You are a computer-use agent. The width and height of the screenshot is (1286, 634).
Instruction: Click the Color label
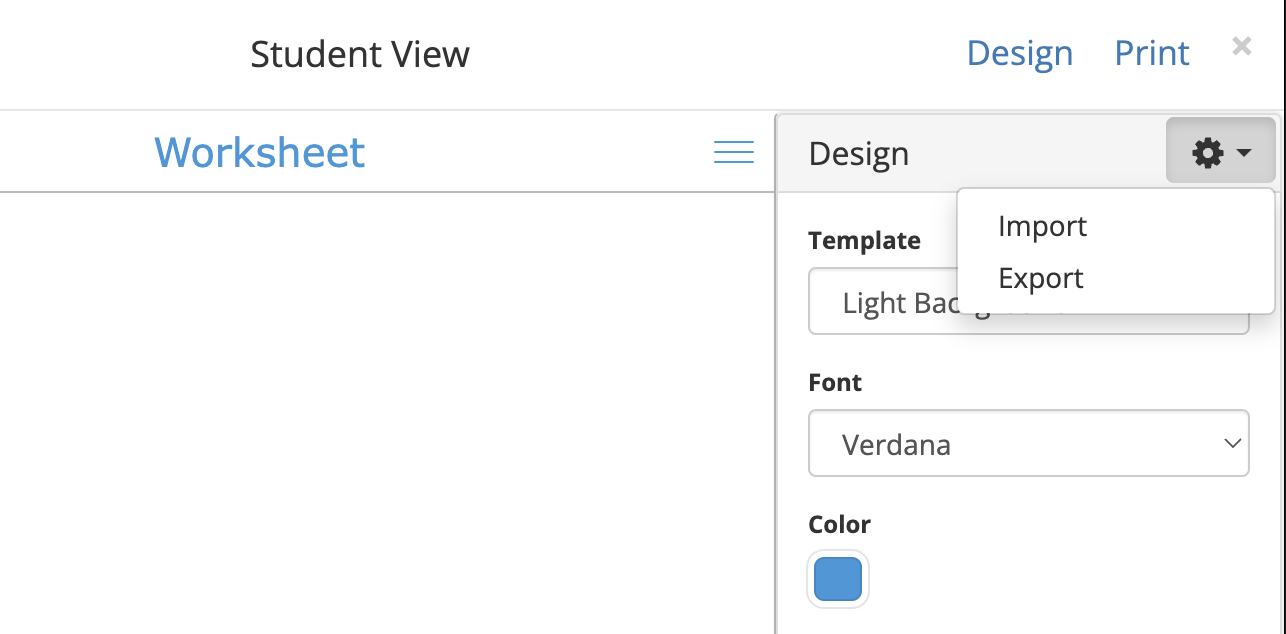[839, 524]
